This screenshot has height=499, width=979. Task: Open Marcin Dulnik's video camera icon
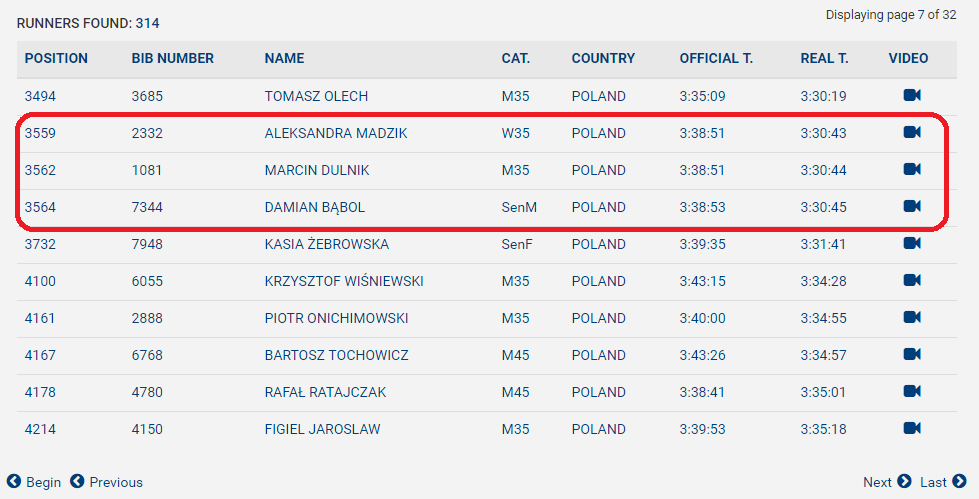pyautogui.click(x=912, y=169)
